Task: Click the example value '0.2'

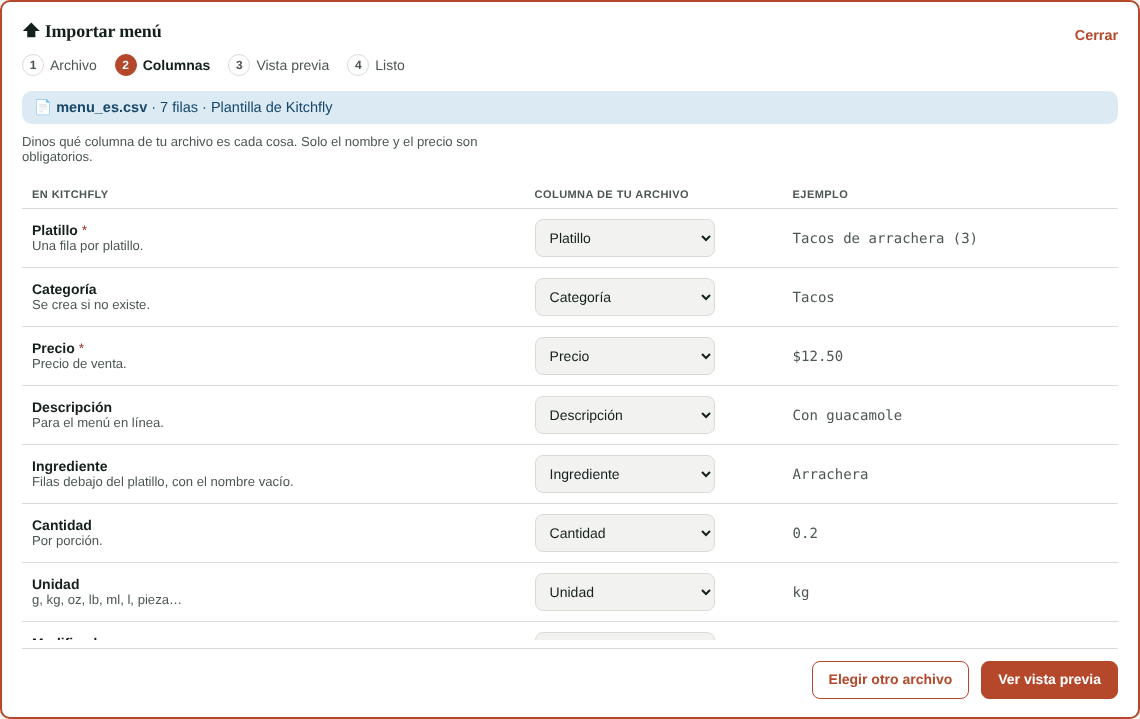Action: pyautogui.click(x=805, y=533)
